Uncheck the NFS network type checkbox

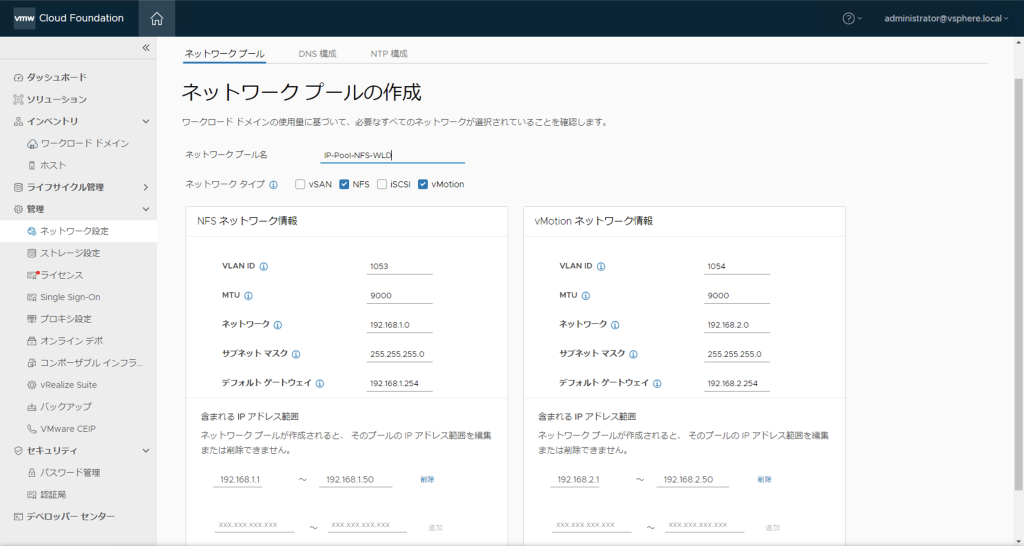pos(344,184)
